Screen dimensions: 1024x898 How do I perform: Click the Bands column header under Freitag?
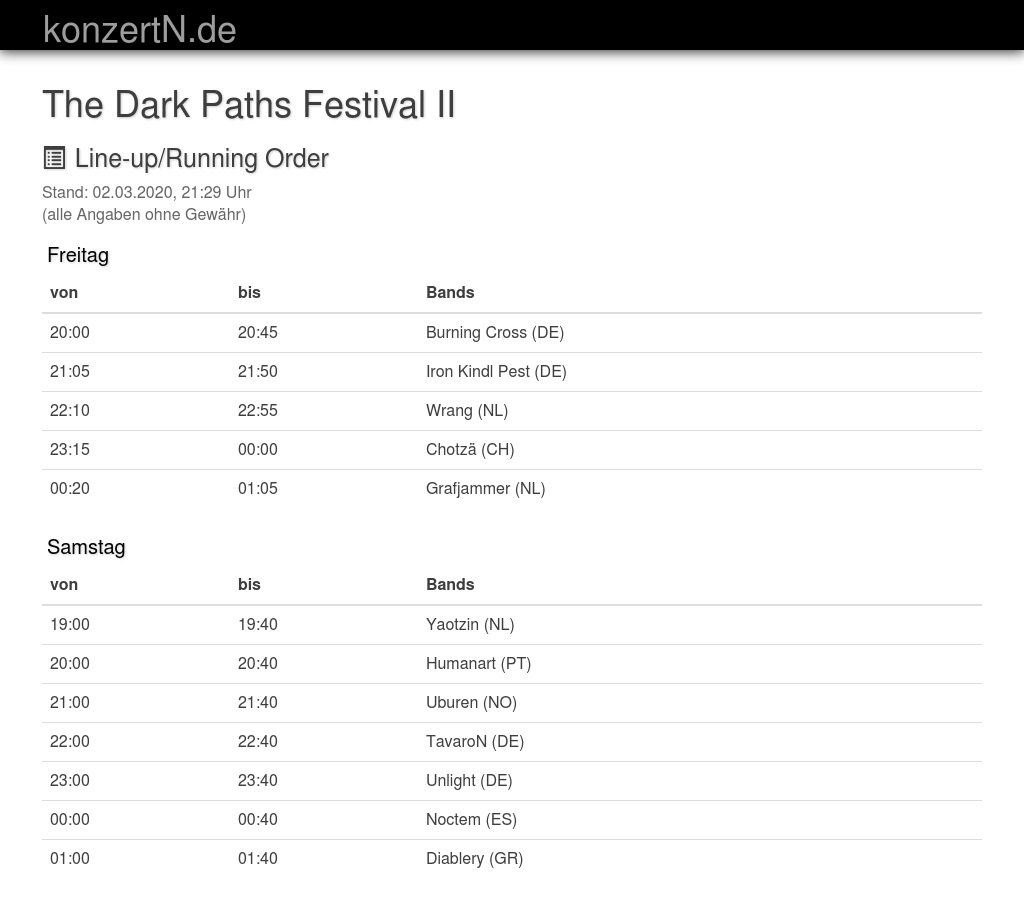pyautogui.click(x=450, y=293)
